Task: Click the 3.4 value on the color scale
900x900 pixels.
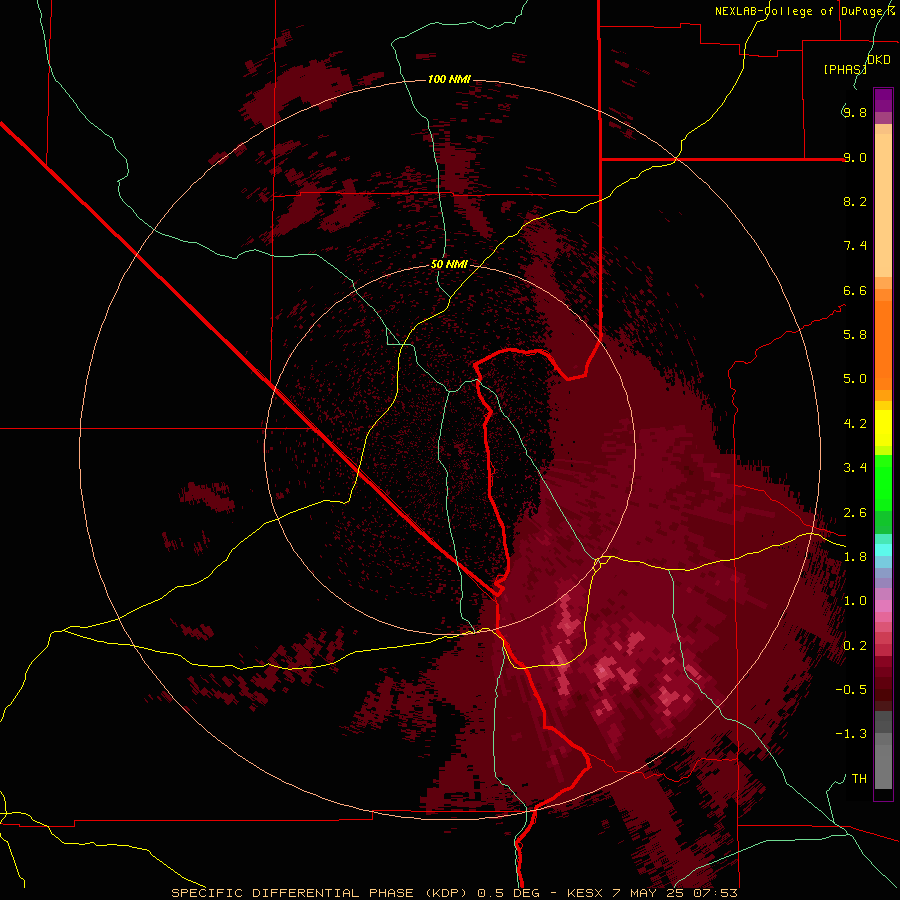Action: click(855, 468)
